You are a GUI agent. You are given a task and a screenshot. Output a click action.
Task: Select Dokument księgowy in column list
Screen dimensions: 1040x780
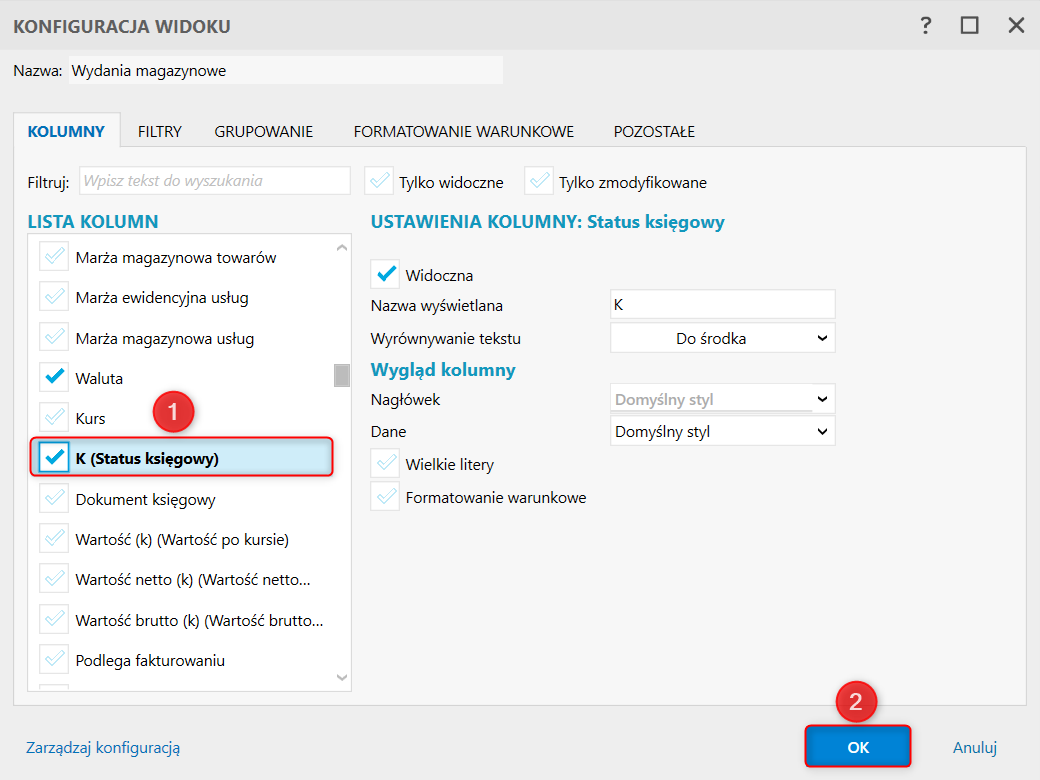click(x=145, y=499)
